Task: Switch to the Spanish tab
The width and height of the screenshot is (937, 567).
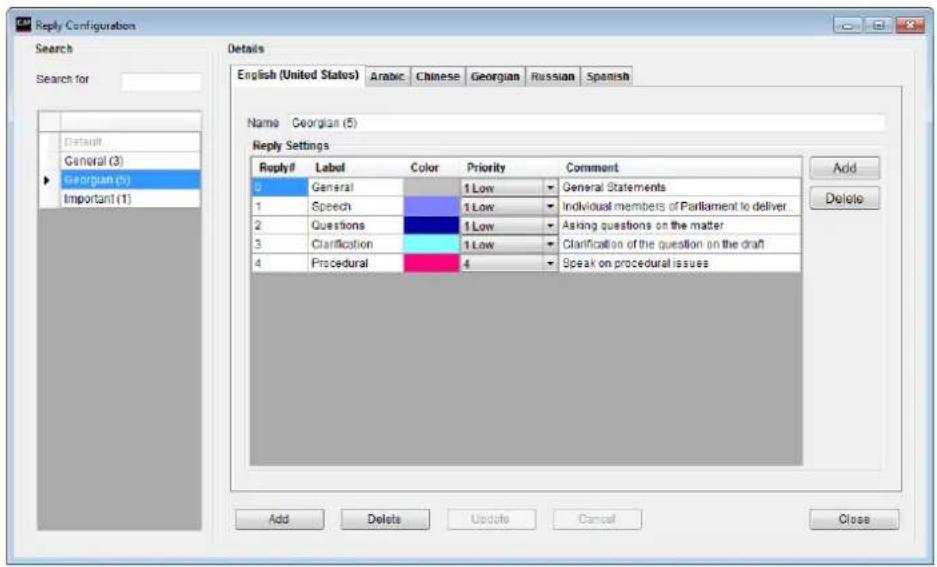Action: coord(607,76)
